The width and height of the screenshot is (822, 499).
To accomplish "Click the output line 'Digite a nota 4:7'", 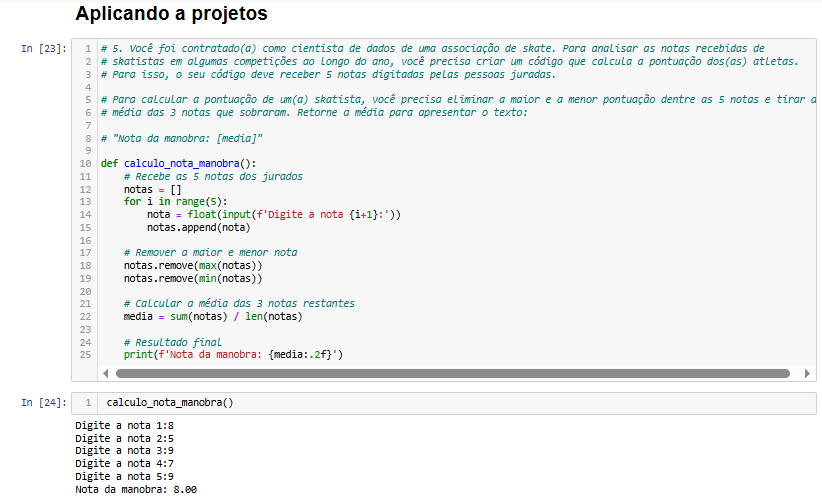I will 124,464.
